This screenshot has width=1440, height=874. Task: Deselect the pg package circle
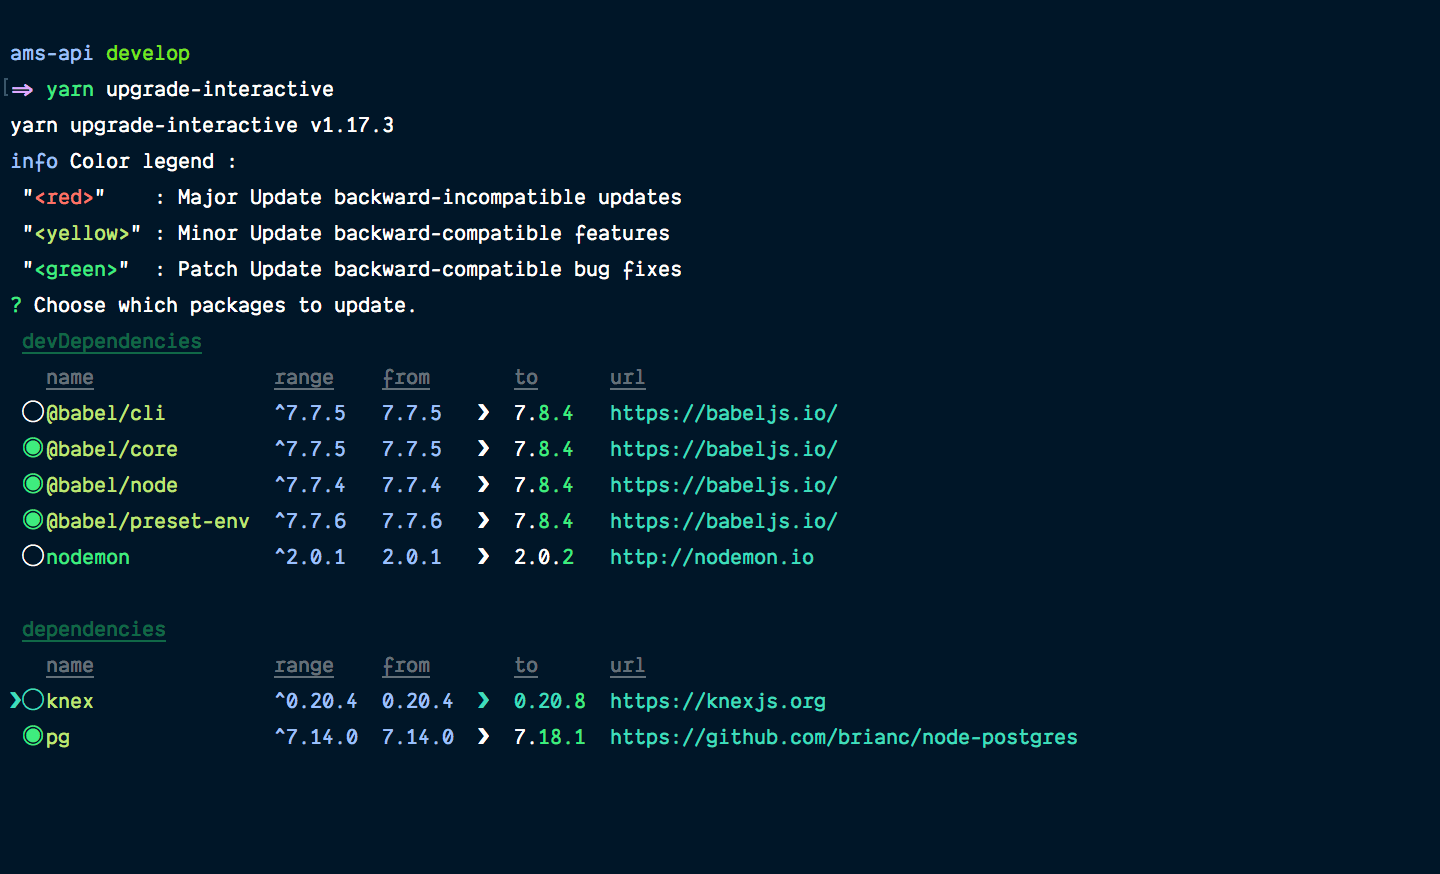coord(33,736)
